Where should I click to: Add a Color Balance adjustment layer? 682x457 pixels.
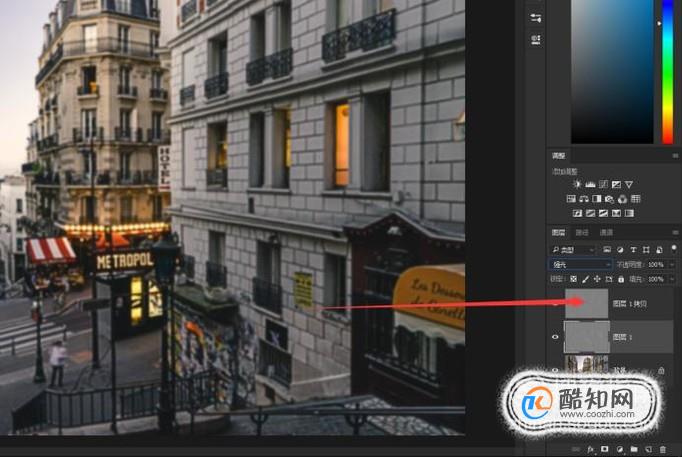(x=584, y=199)
